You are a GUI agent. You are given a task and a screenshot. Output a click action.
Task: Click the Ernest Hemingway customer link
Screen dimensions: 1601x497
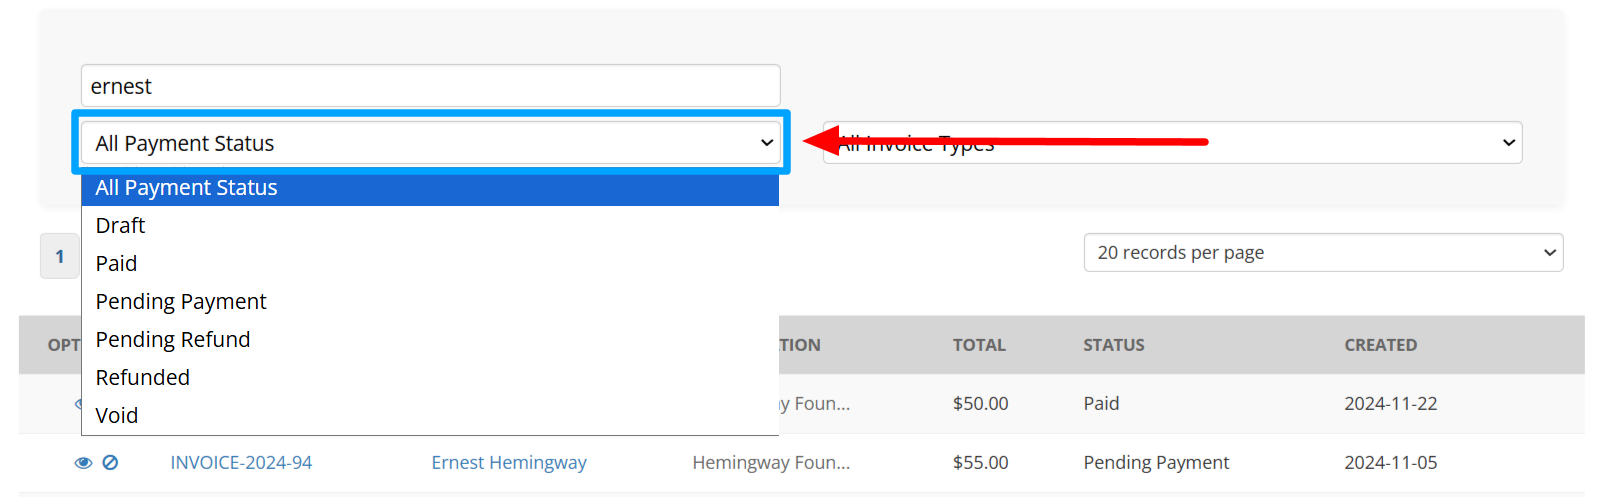coord(509,463)
